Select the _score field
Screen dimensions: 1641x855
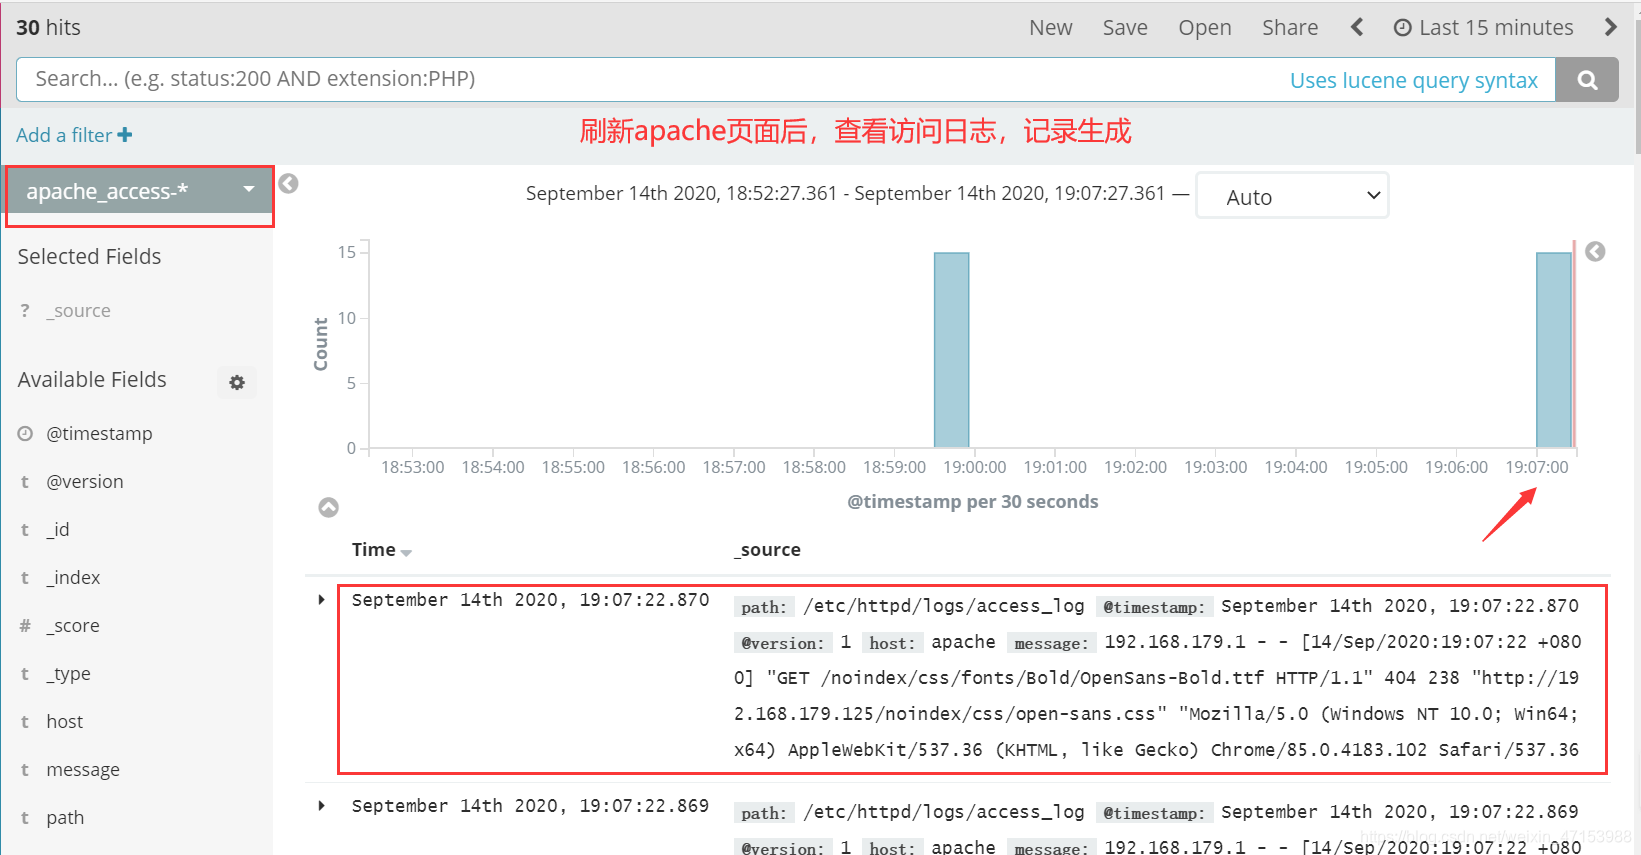point(73,626)
